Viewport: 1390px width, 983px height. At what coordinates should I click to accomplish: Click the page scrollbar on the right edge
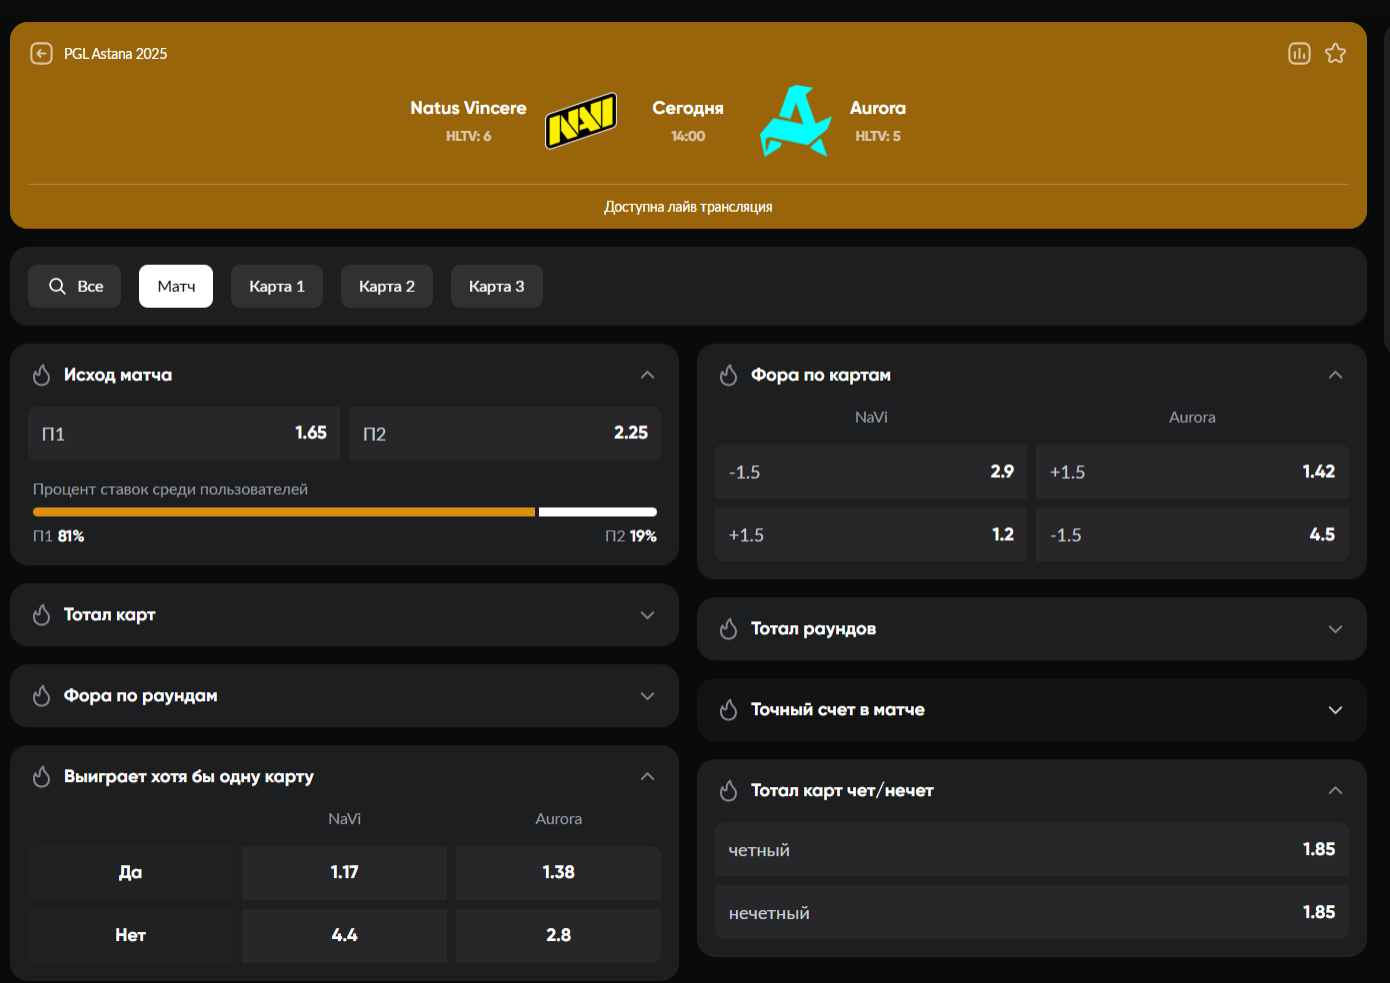coord(1386,190)
